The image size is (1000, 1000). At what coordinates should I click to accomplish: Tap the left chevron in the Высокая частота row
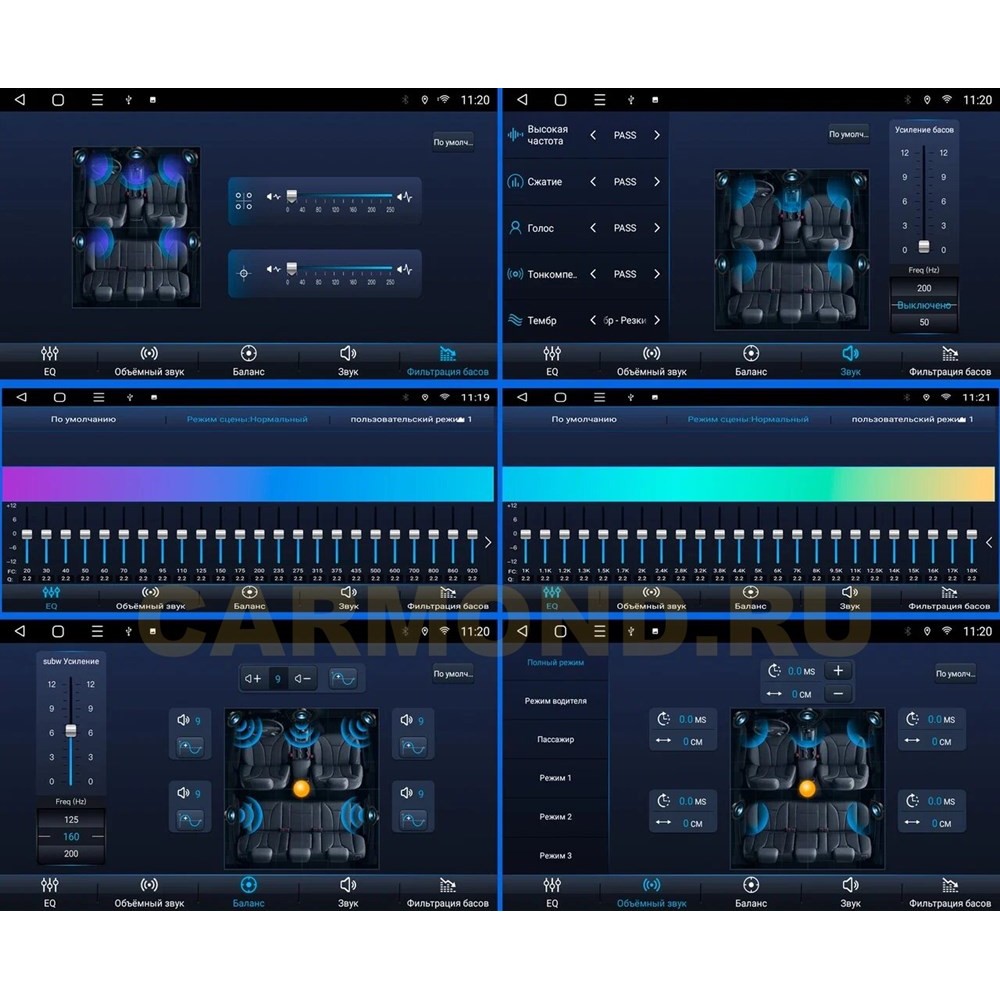coord(593,135)
